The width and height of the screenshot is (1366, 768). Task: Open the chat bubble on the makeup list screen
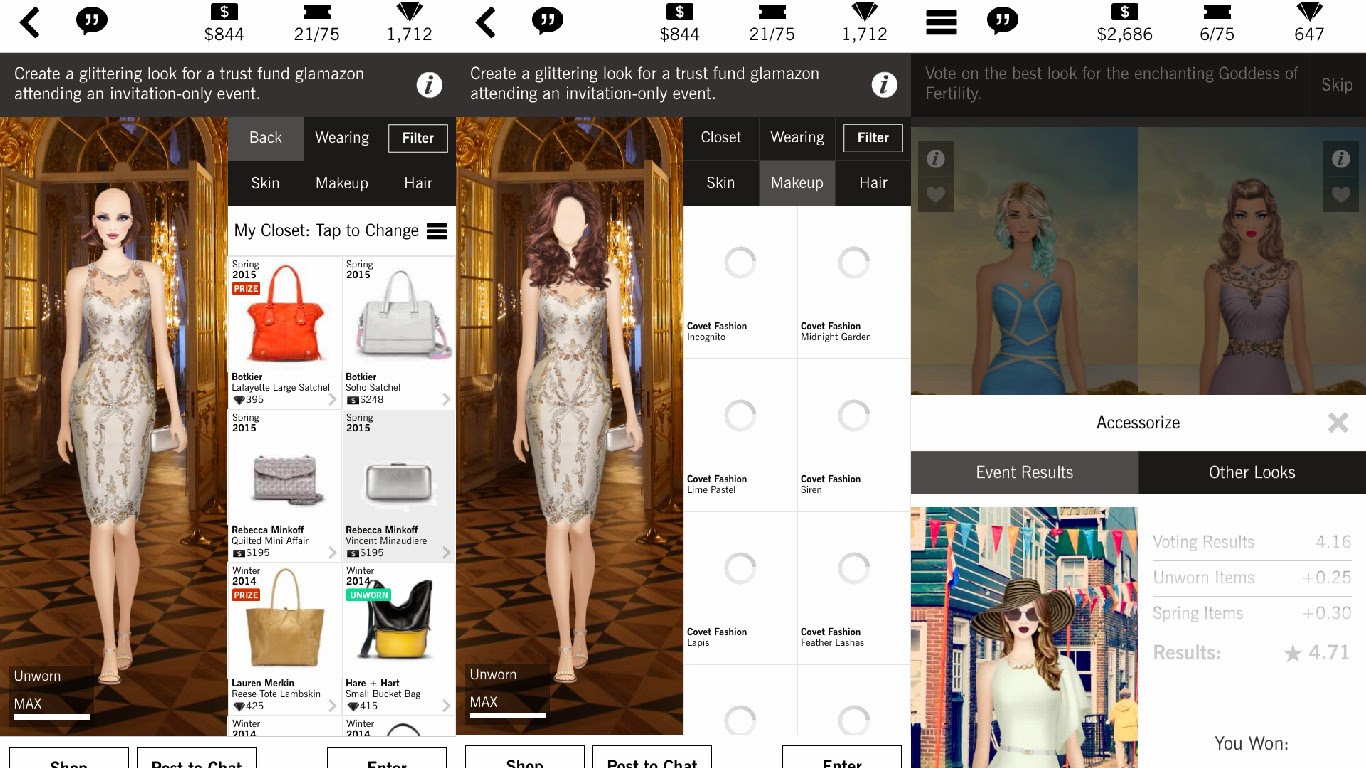tap(547, 20)
